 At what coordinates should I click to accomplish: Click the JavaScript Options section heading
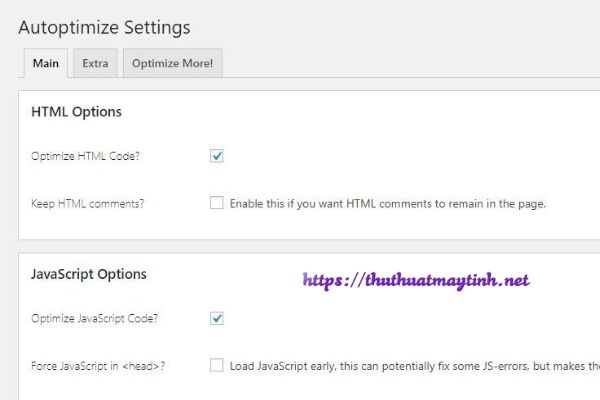point(89,274)
